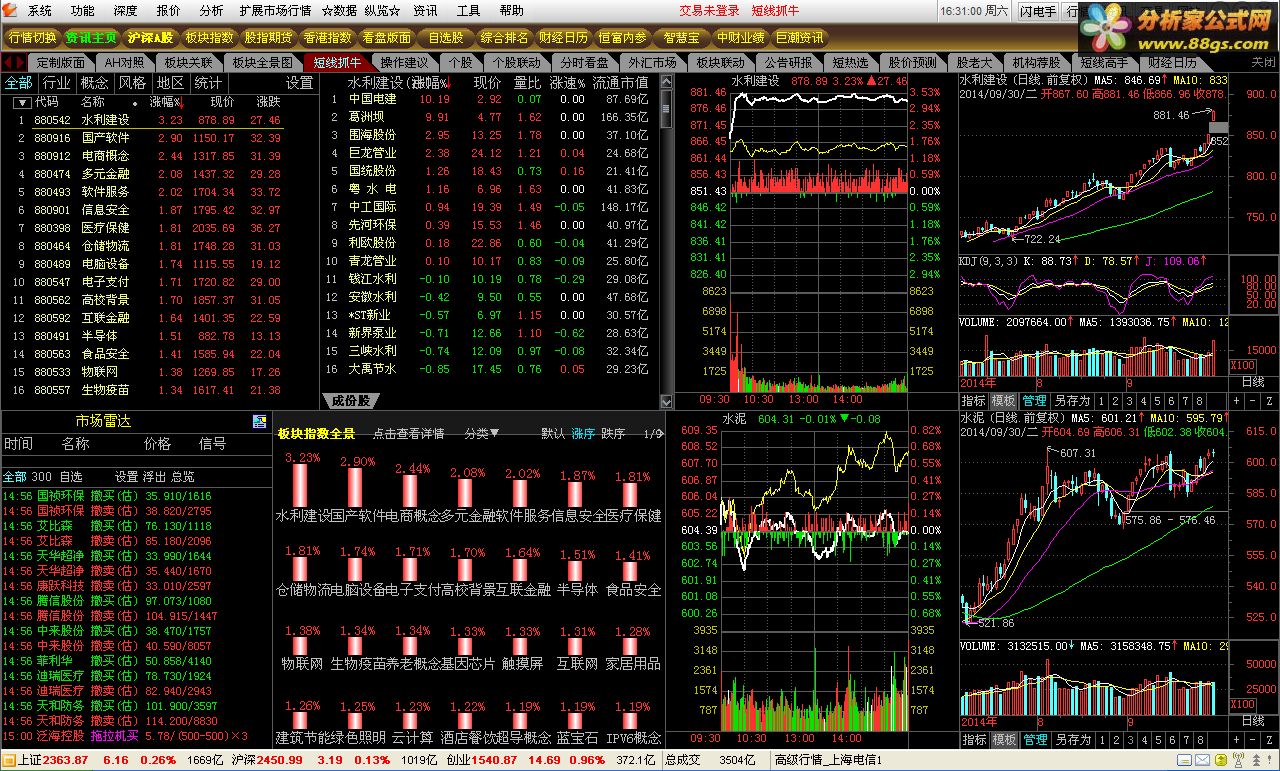Click 高级行情_上海电信1 status entry
The image size is (1280, 771).
click(x=828, y=760)
